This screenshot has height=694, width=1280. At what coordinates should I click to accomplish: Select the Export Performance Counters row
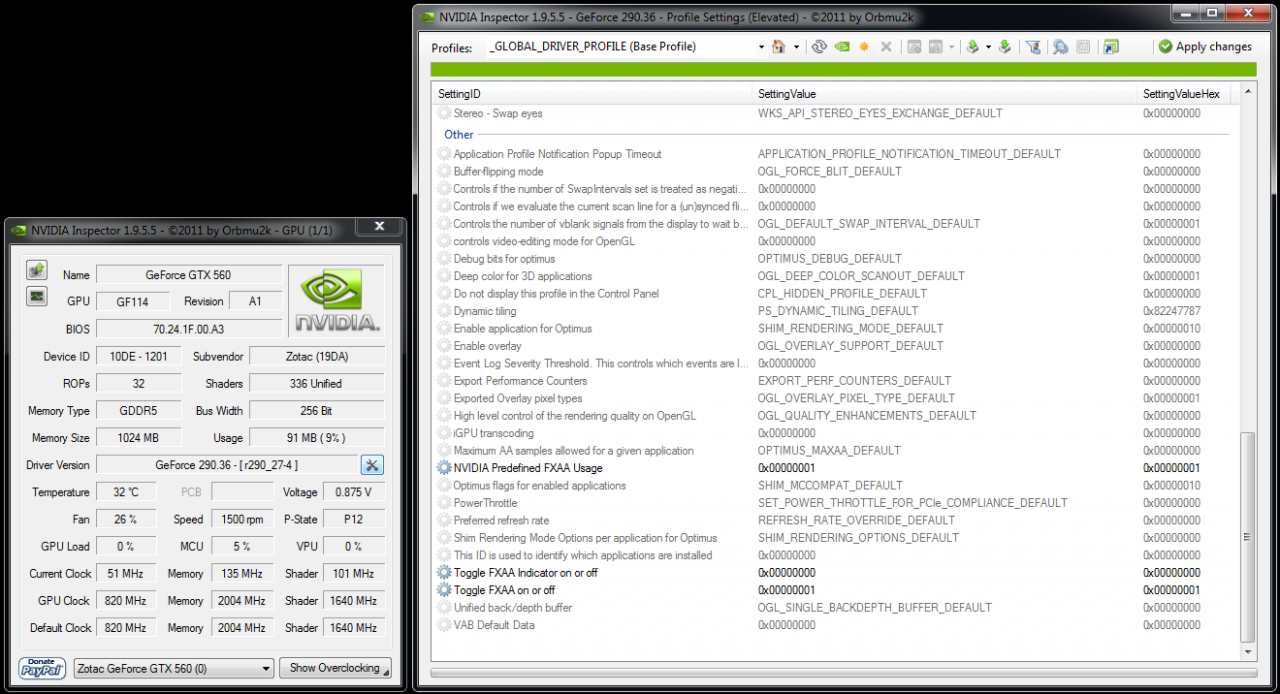coord(832,381)
